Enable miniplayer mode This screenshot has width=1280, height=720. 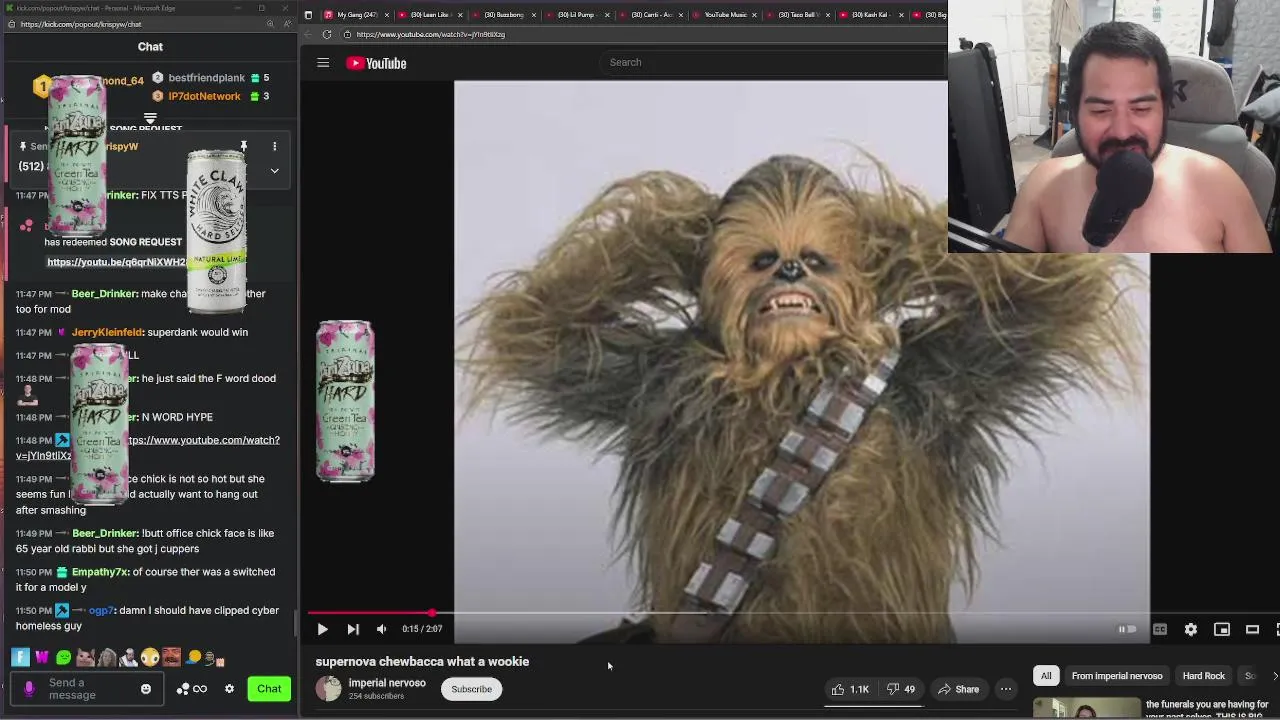coord(1221,629)
